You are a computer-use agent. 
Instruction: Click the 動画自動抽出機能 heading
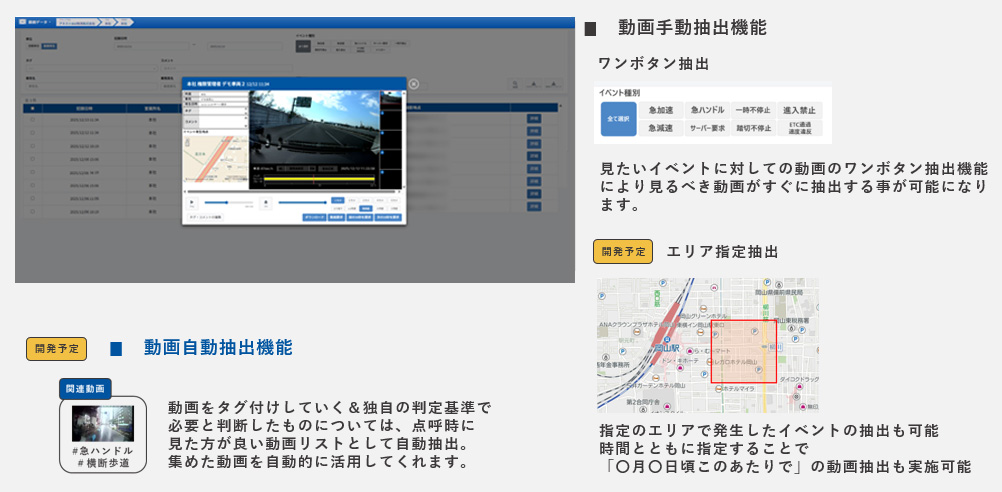point(219,348)
